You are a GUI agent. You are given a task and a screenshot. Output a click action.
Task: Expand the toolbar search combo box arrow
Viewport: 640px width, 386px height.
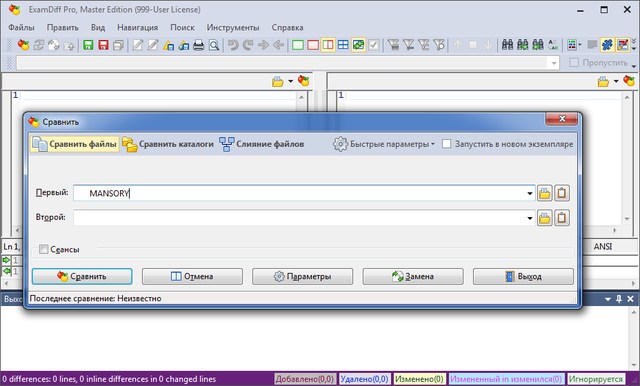(554, 63)
